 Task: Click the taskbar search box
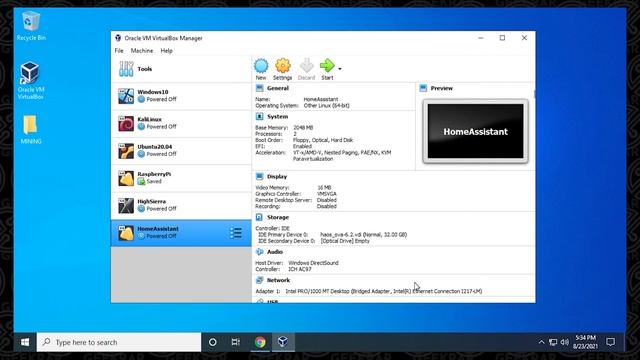click(x=119, y=342)
